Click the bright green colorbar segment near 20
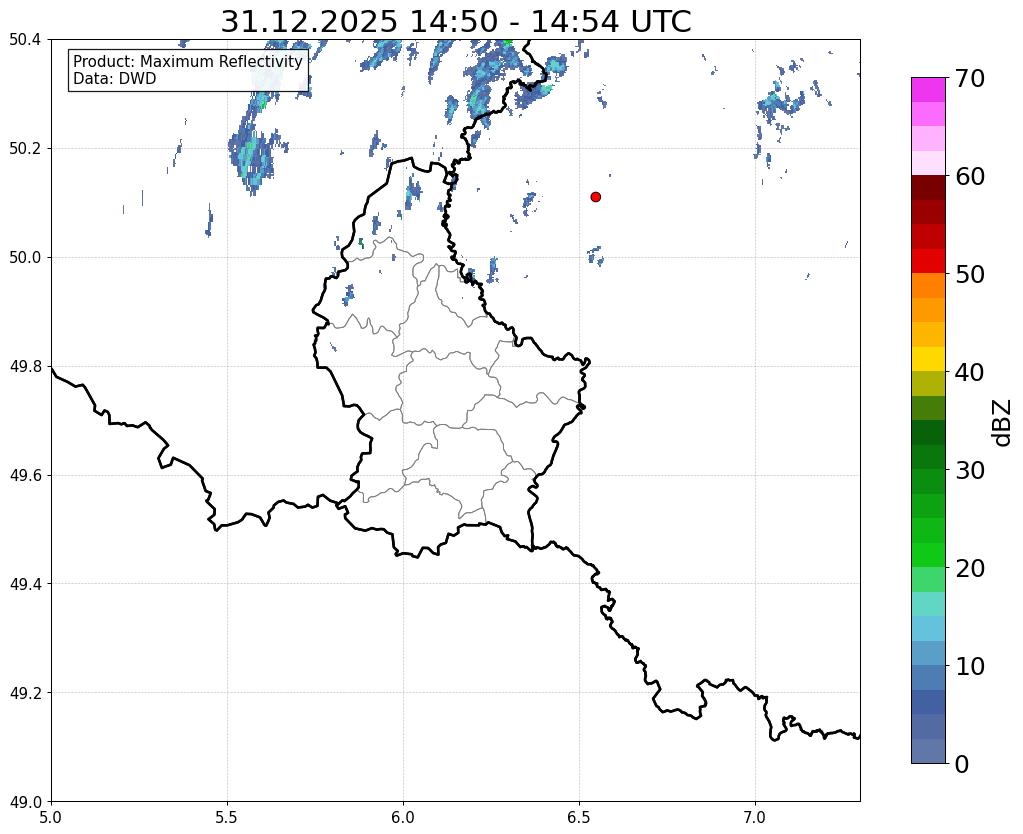The image size is (1023, 834). pyautogui.click(x=928, y=555)
